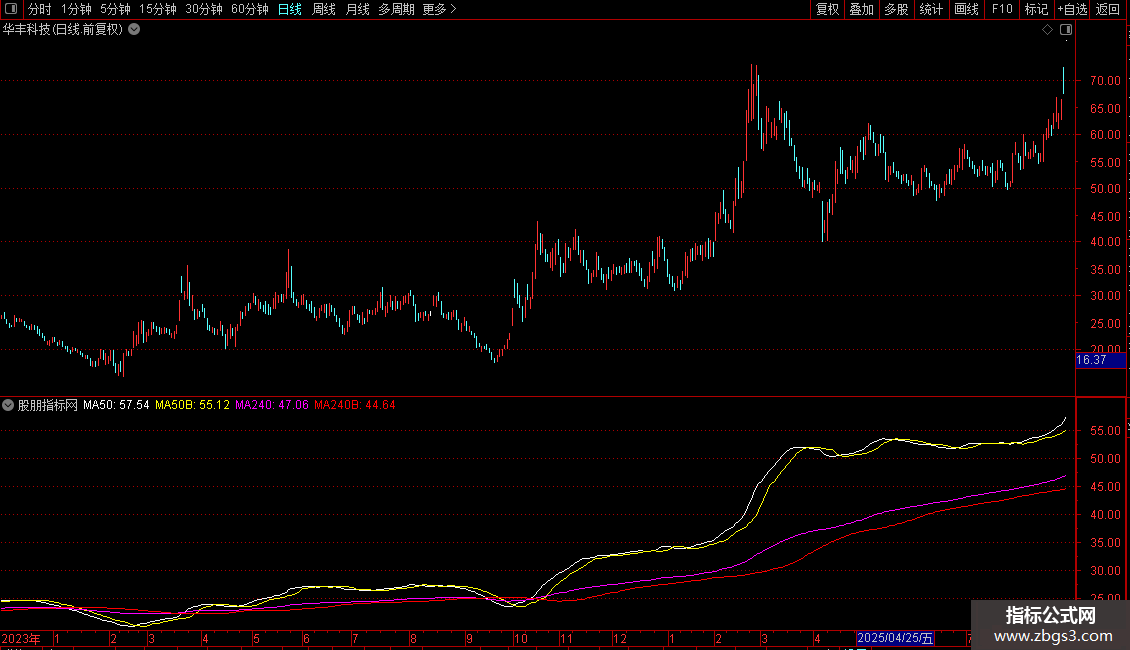Add stock via +自选 button
The image size is (1130, 650).
[1072, 9]
